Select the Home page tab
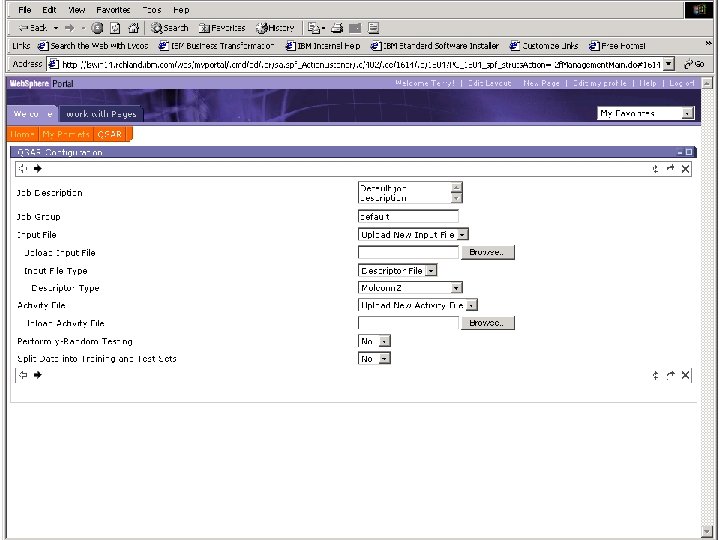The width and height of the screenshot is (720, 540). coord(22,134)
